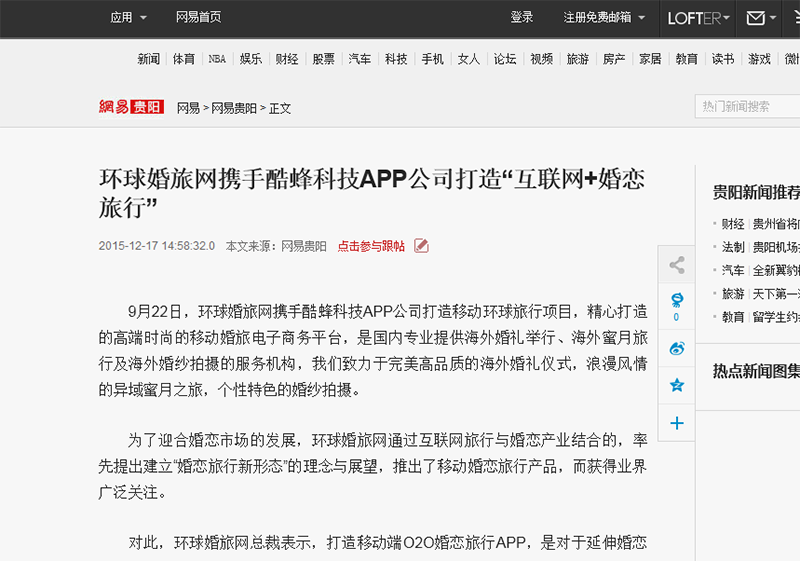Click 网易贵阳 breadcrumb link
This screenshot has height=561, width=800.
tap(234, 108)
